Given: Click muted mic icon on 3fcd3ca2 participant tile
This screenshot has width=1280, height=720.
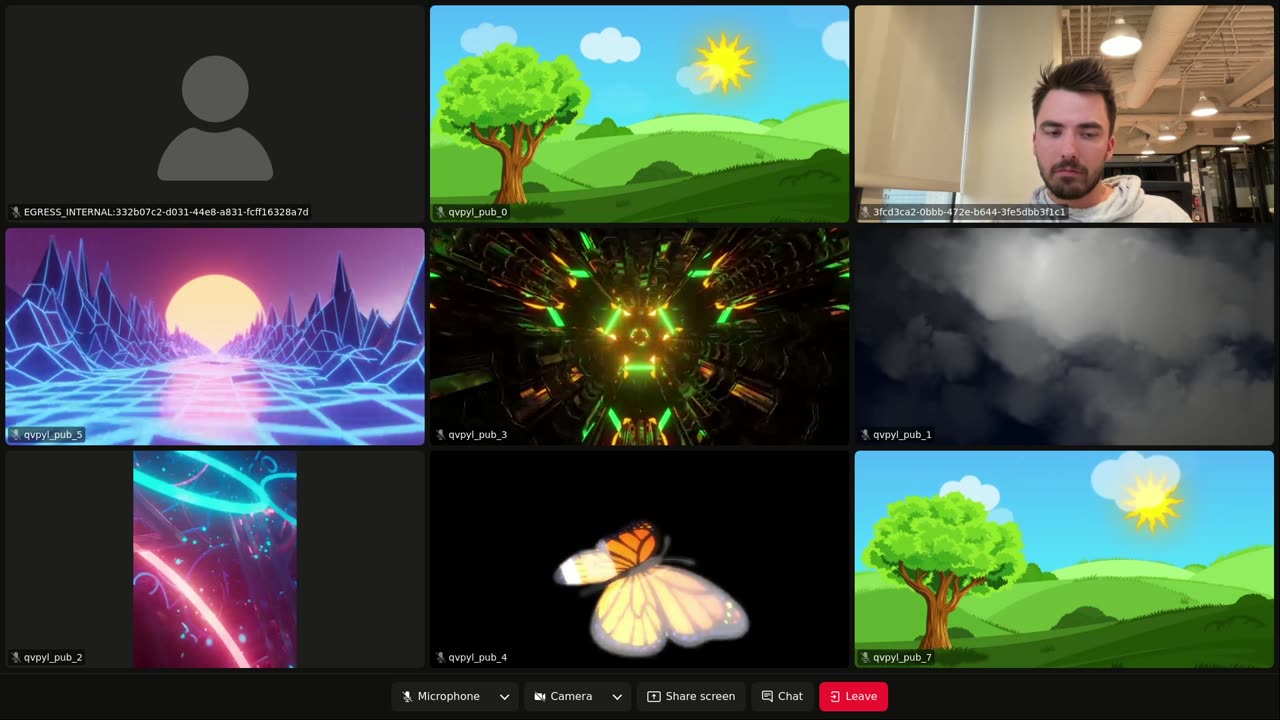Looking at the screenshot, I should tap(865, 212).
